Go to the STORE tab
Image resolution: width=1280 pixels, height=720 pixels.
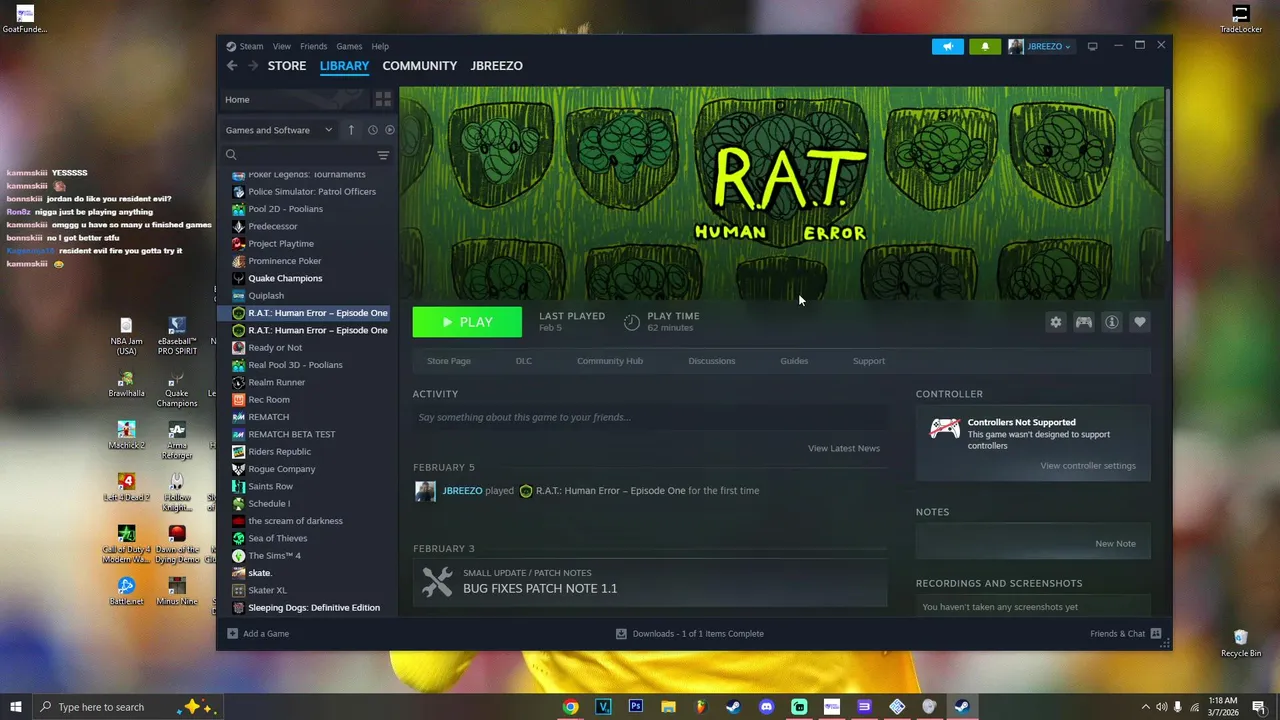(287, 66)
